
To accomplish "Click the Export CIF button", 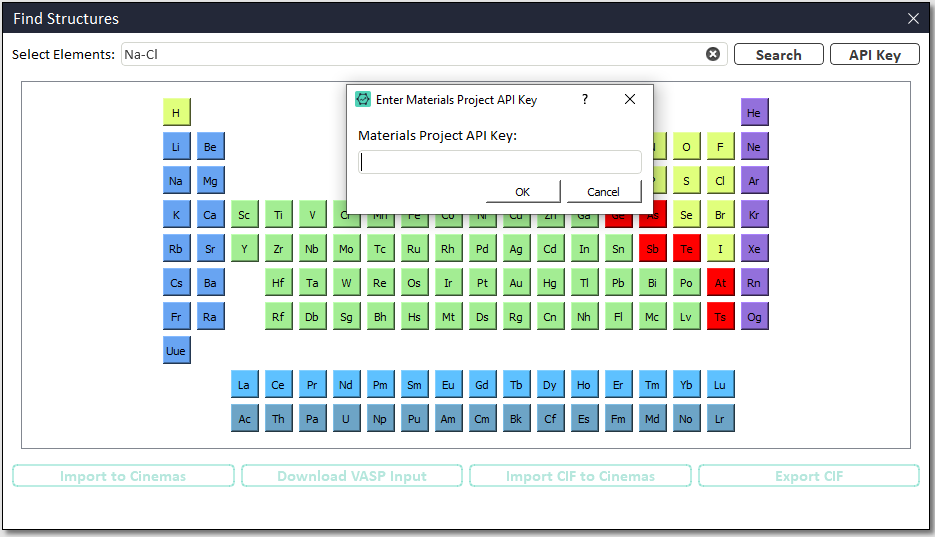I will coord(809,476).
